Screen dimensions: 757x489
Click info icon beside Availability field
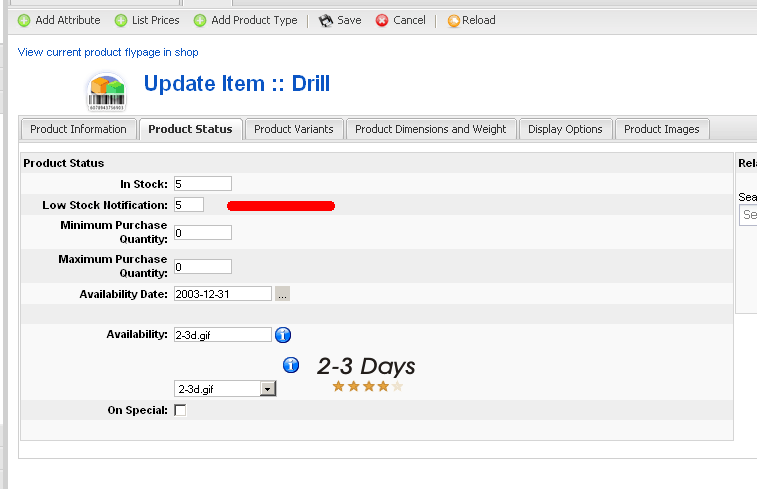[283, 335]
